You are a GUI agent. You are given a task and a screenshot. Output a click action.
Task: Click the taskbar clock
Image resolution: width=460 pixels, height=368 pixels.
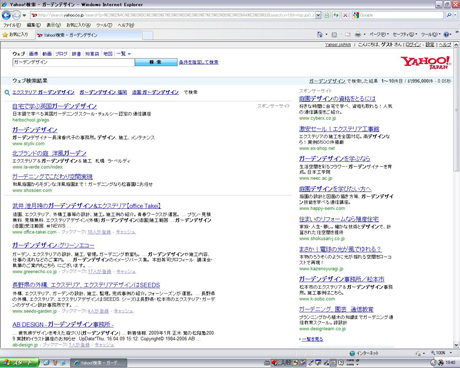450,362
